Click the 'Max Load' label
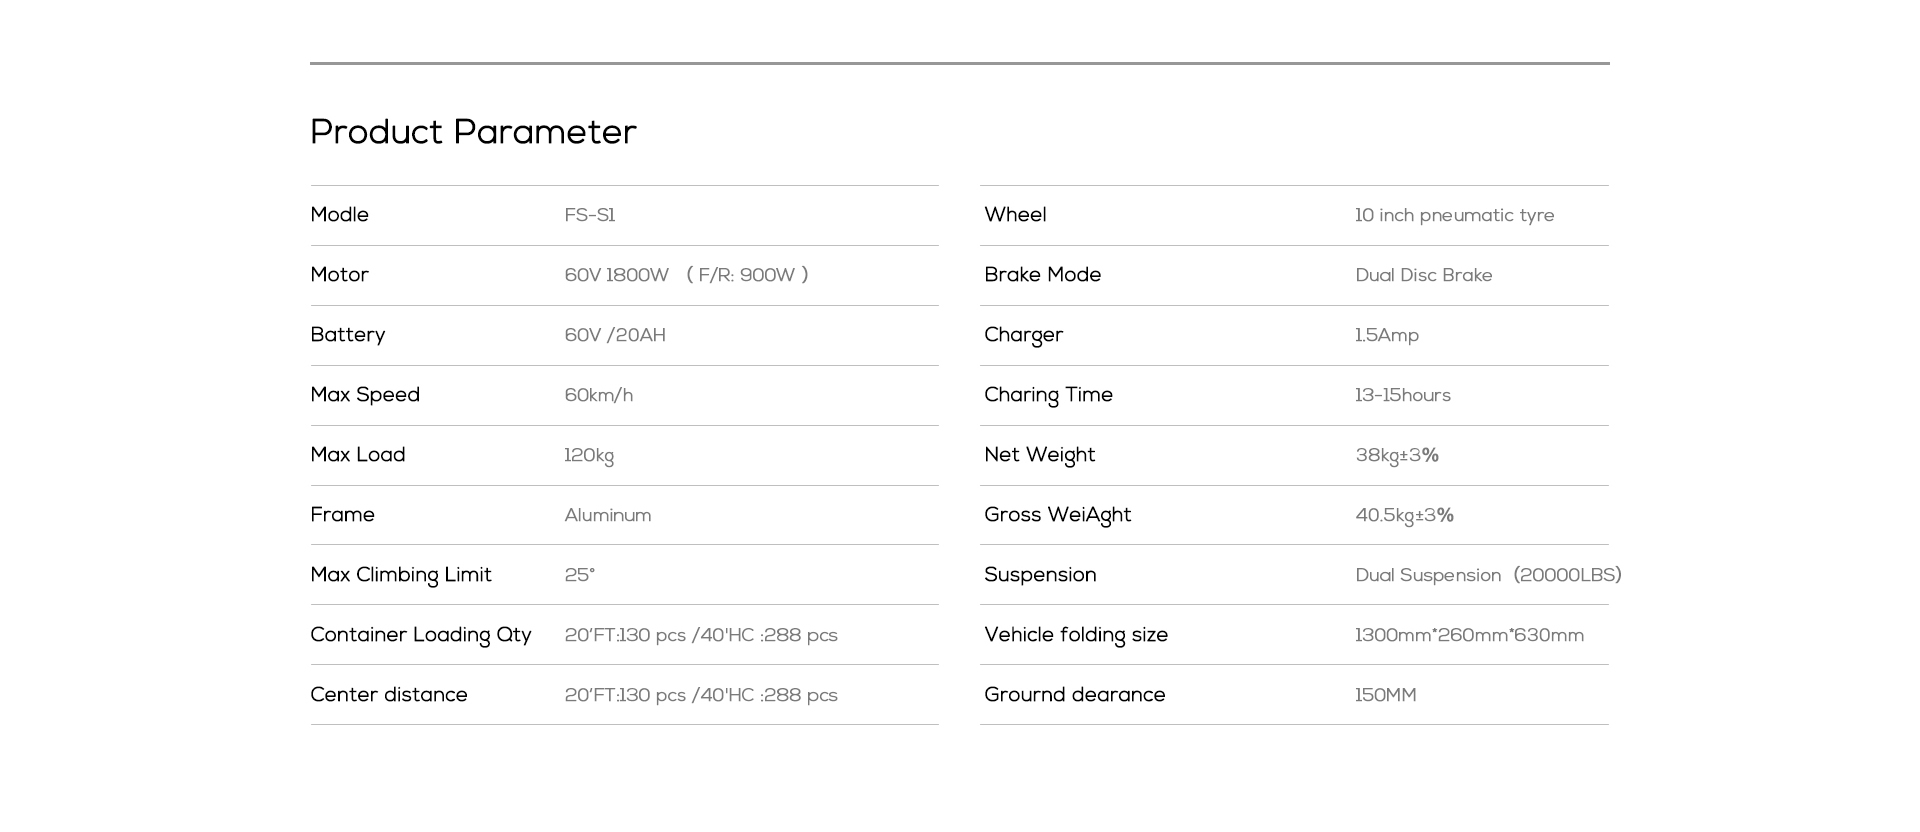The width and height of the screenshot is (1920, 832). [358, 455]
